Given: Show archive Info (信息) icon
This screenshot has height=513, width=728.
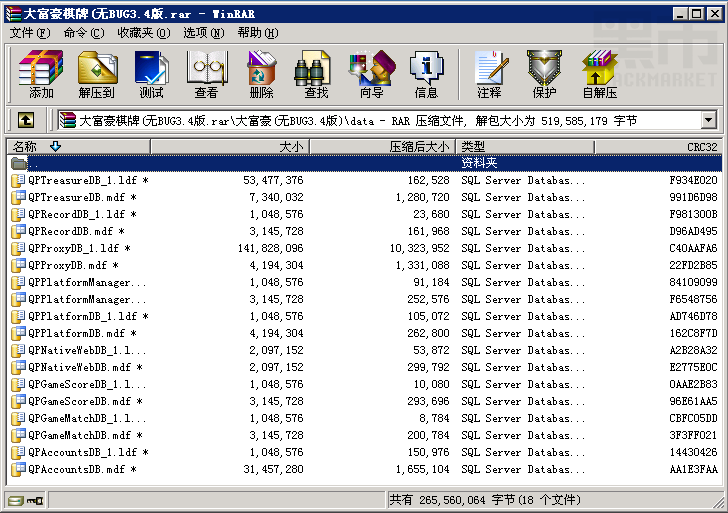Looking at the screenshot, I should [x=426, y=74].
